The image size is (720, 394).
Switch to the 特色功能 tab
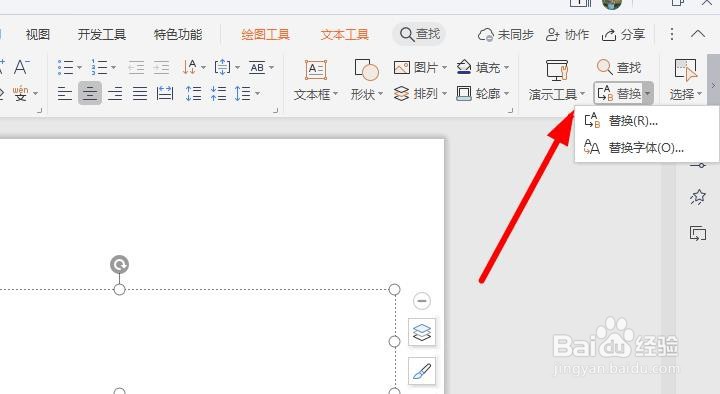(178, 34)
